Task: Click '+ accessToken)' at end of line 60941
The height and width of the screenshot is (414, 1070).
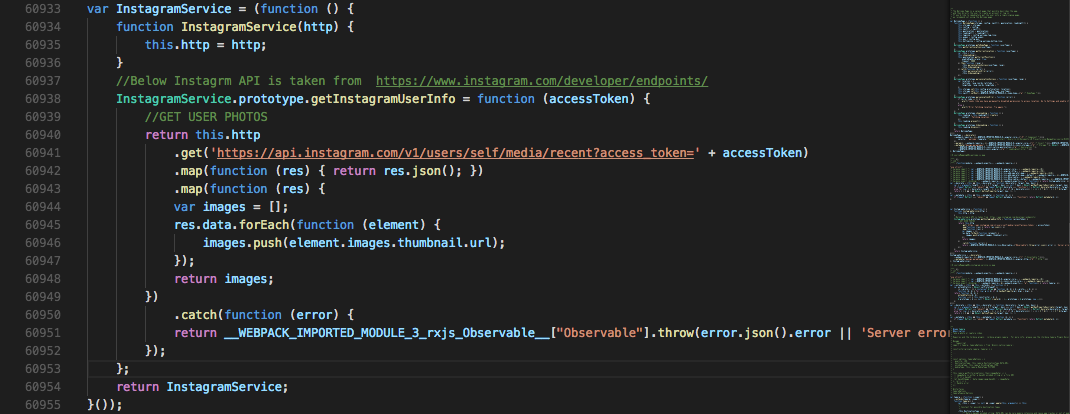Action: [757, 153]
